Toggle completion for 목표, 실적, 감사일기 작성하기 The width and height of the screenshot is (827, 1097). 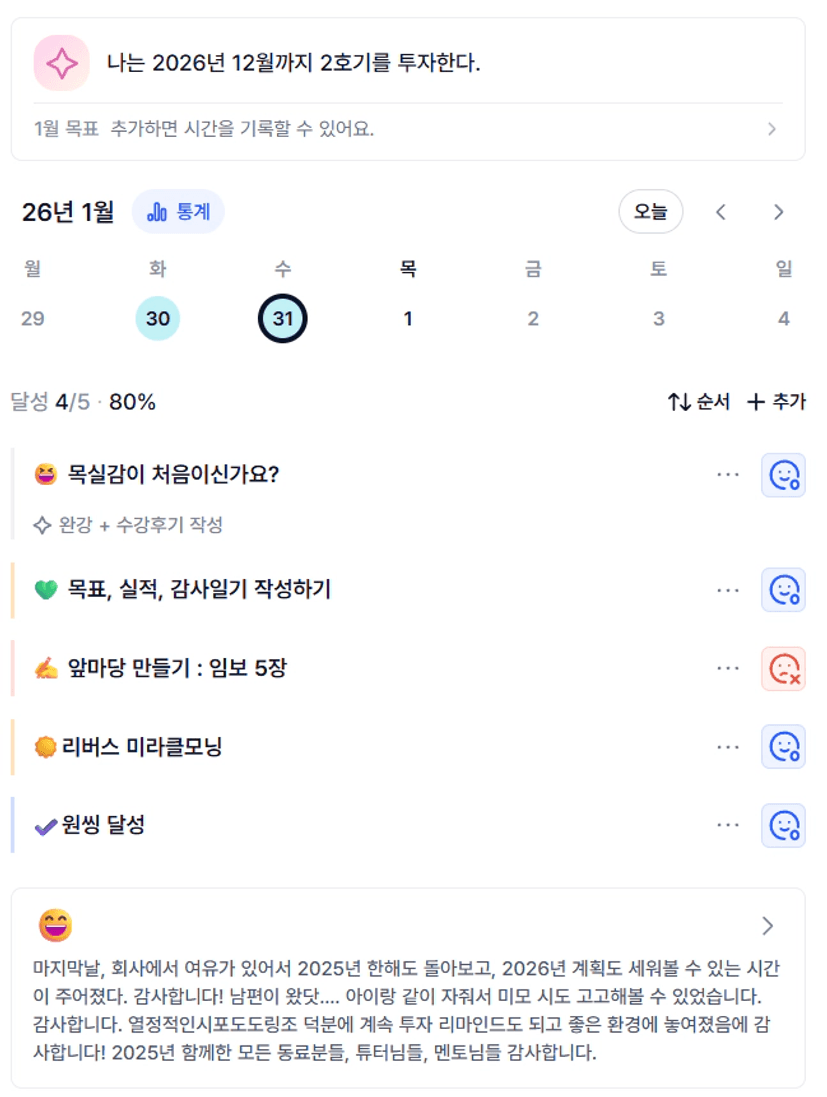[x=783, y=590]
